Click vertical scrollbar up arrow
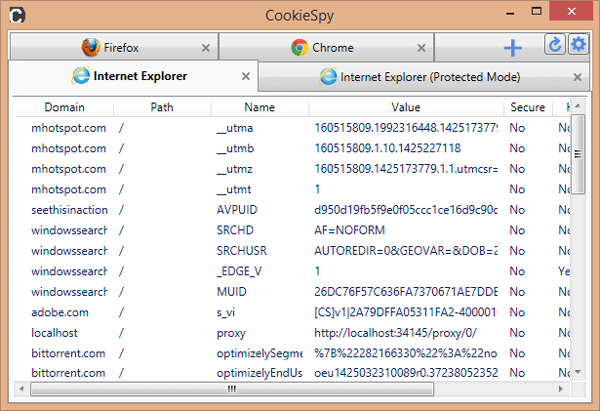The width and height of the screenshot is (600, 411). click(578, 106)
